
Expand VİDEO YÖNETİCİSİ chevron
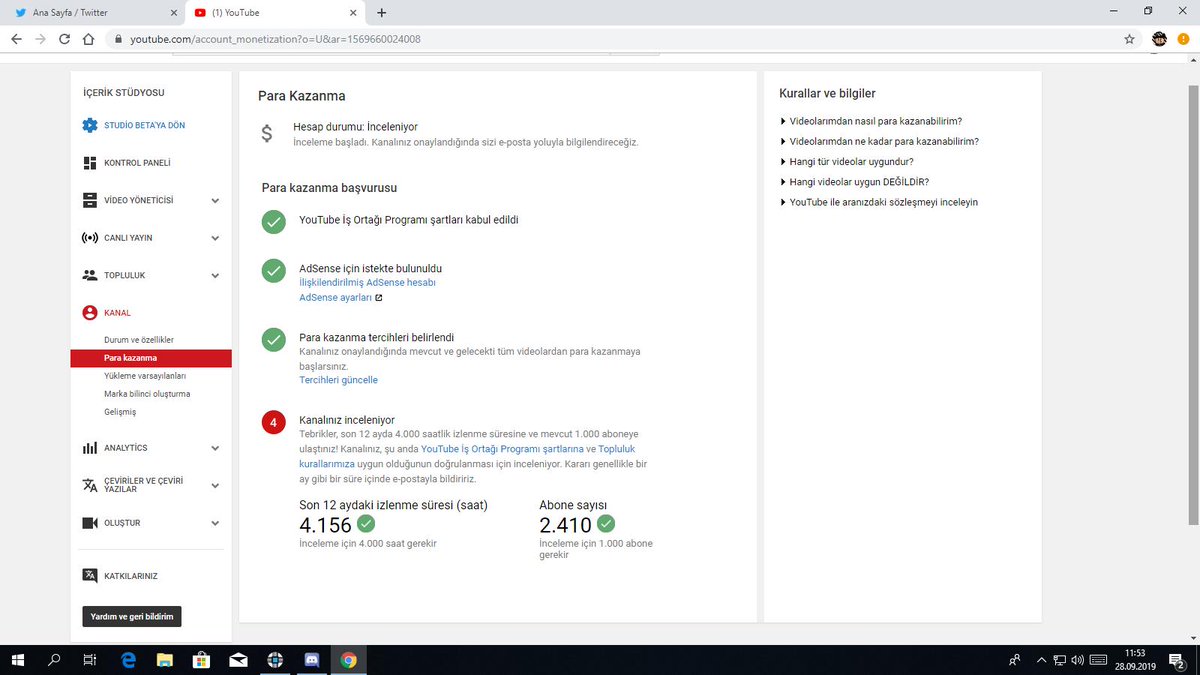(215, 201)
